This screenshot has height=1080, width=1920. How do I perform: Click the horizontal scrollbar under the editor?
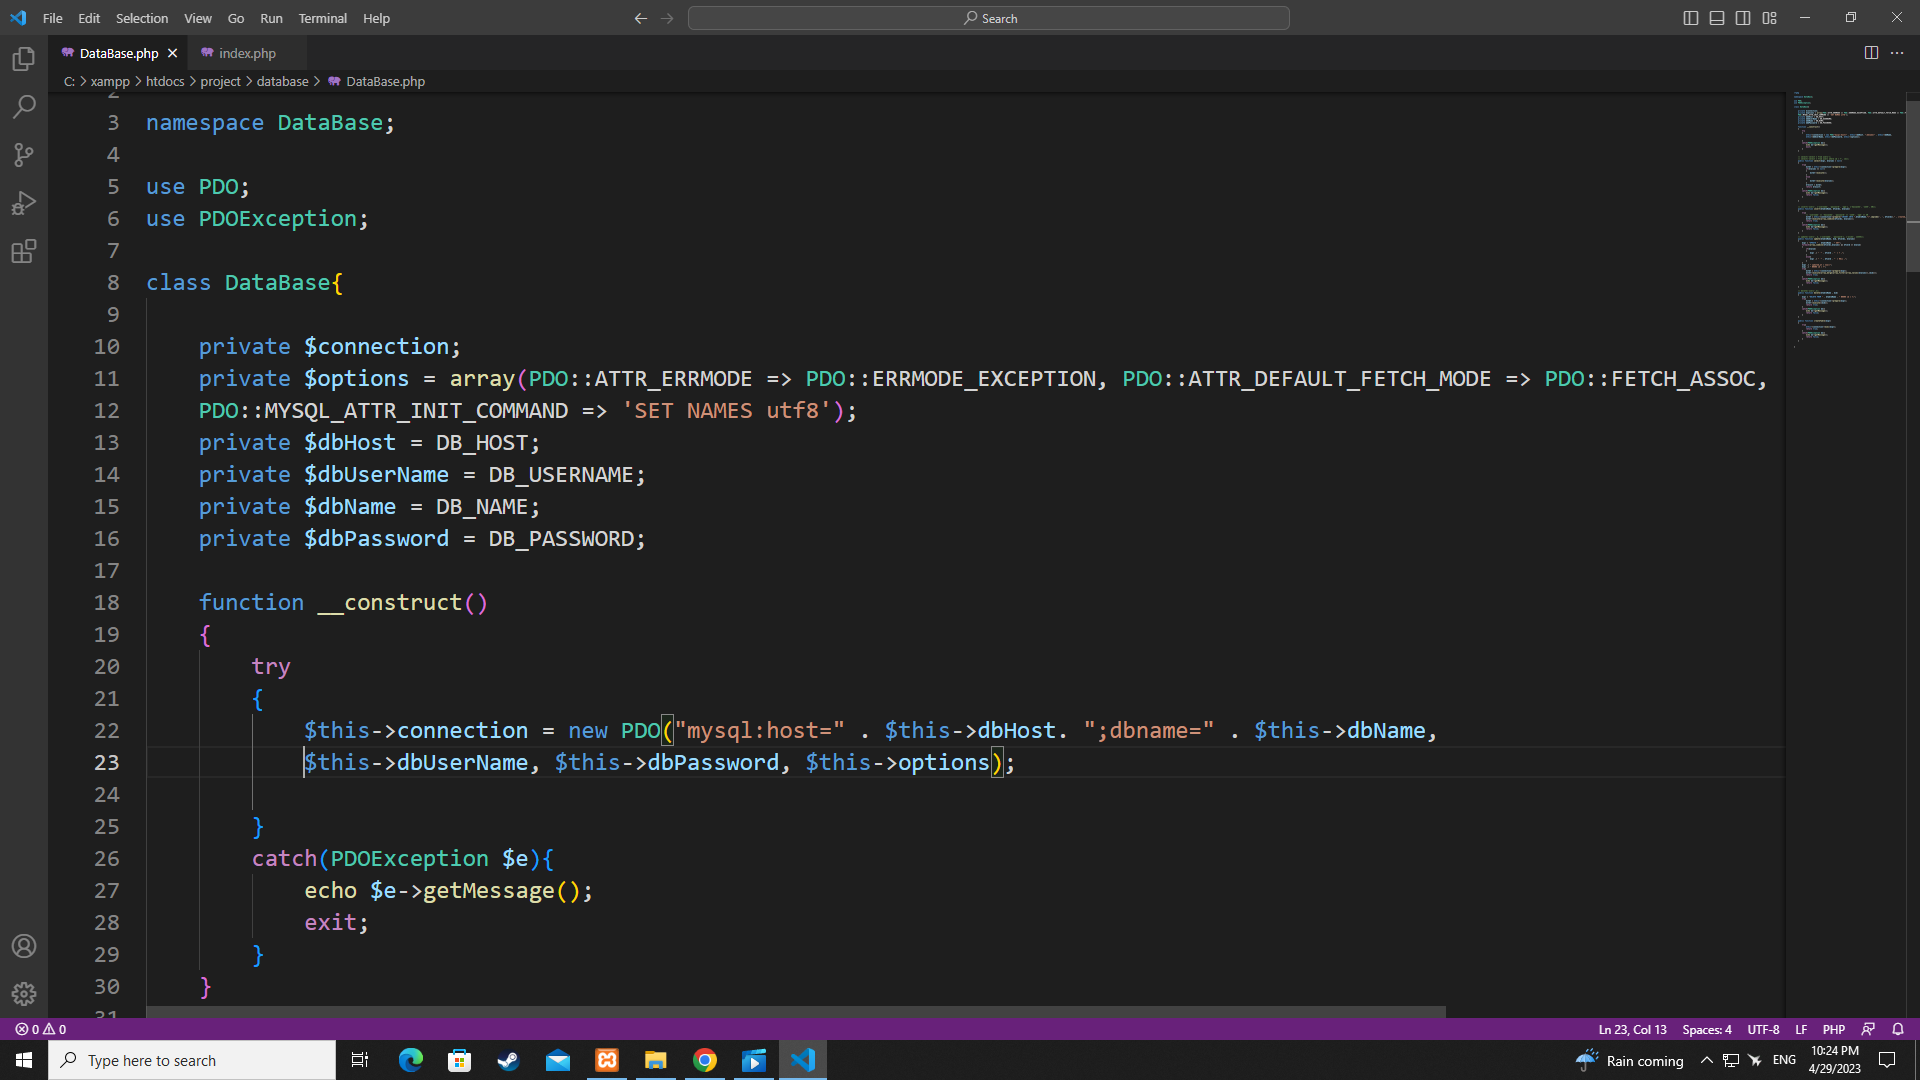(795, 1012)
